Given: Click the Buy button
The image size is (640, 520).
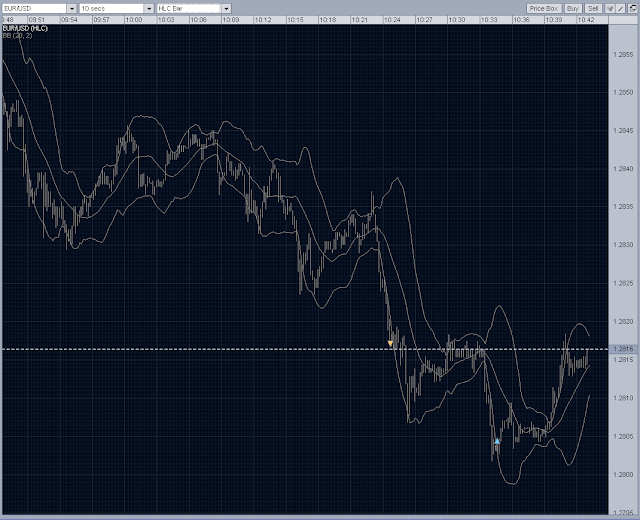Looking at the screenshot, I should click(573, 8).
